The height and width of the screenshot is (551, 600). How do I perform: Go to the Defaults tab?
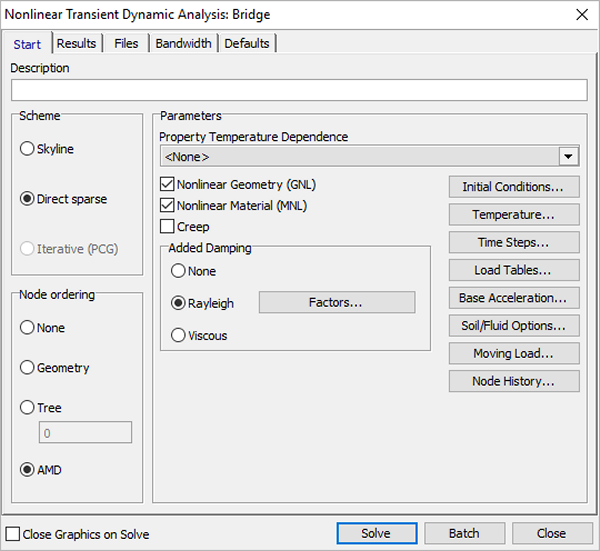click(246, 43)
